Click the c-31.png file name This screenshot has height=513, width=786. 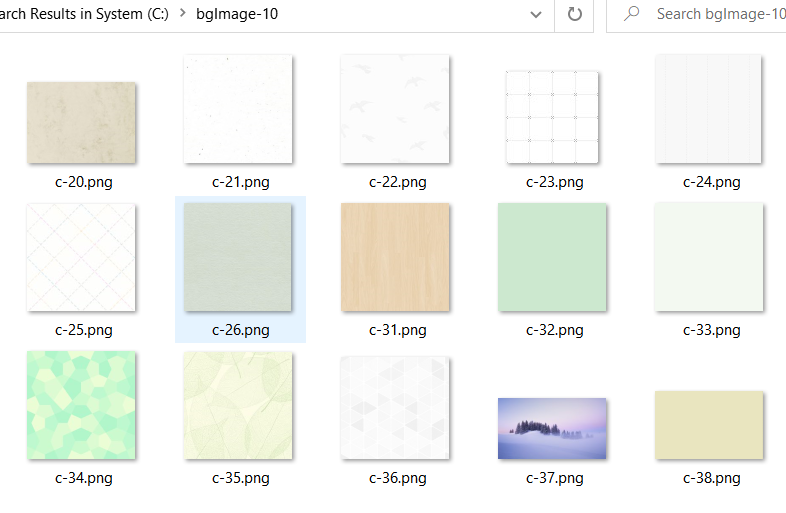[x=398, y=330]
